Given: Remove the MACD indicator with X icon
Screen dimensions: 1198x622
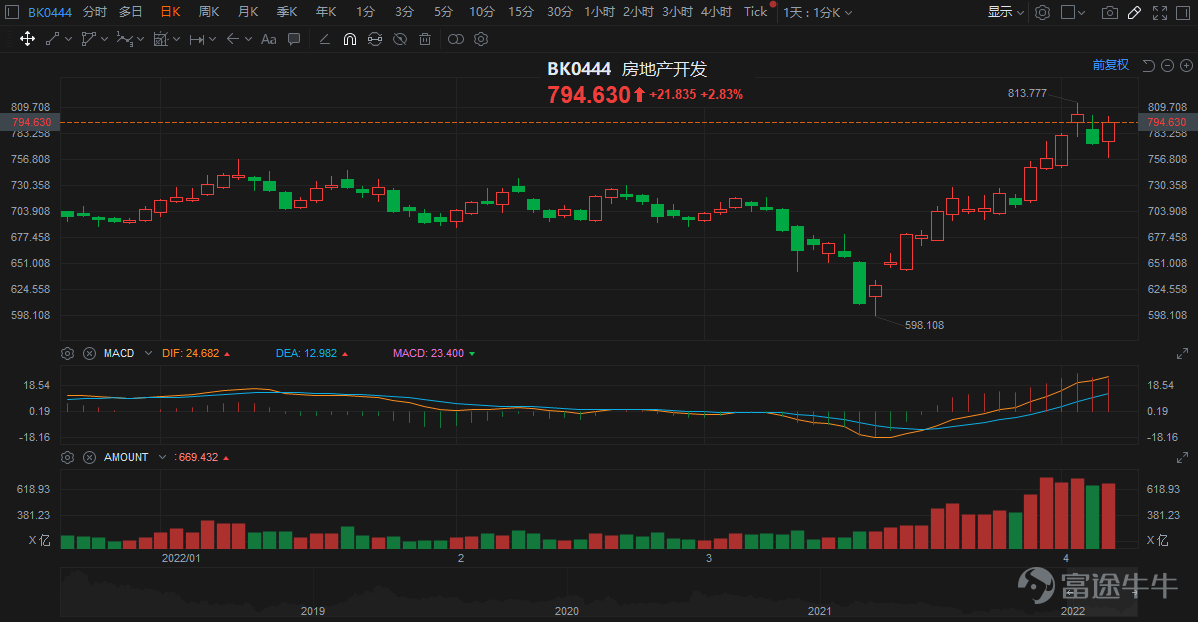Looking at the screenshot, I should point(89,353).
